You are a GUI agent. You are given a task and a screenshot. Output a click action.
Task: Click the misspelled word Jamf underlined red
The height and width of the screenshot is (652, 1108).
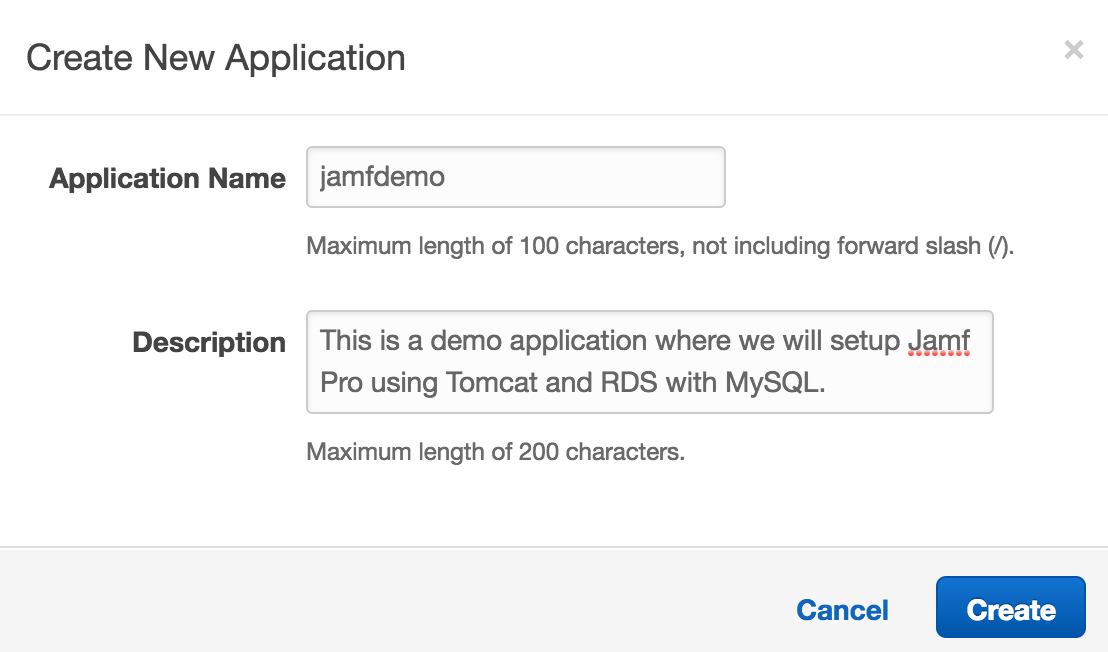coord(938,341)
